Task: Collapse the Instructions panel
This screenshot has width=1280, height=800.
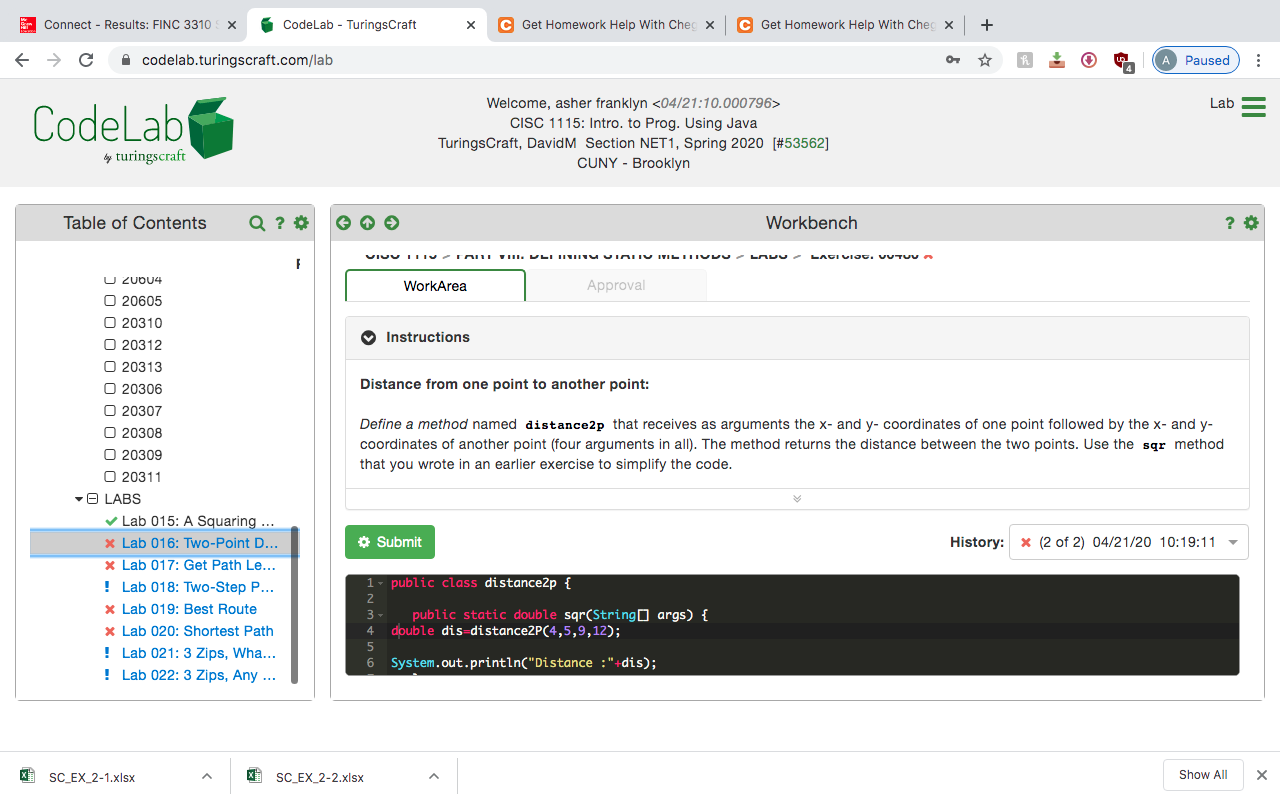Action: [x=369, y=337]
